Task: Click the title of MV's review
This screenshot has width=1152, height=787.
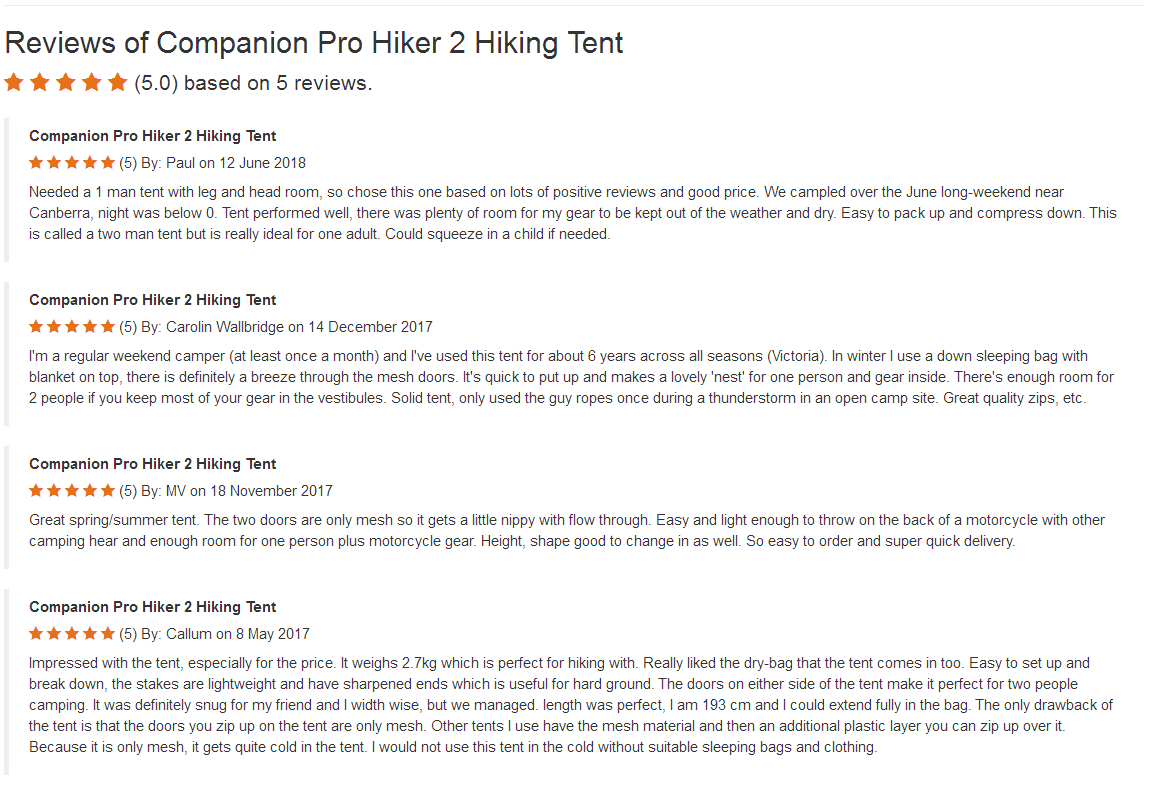Action: (x=152, y=464)
